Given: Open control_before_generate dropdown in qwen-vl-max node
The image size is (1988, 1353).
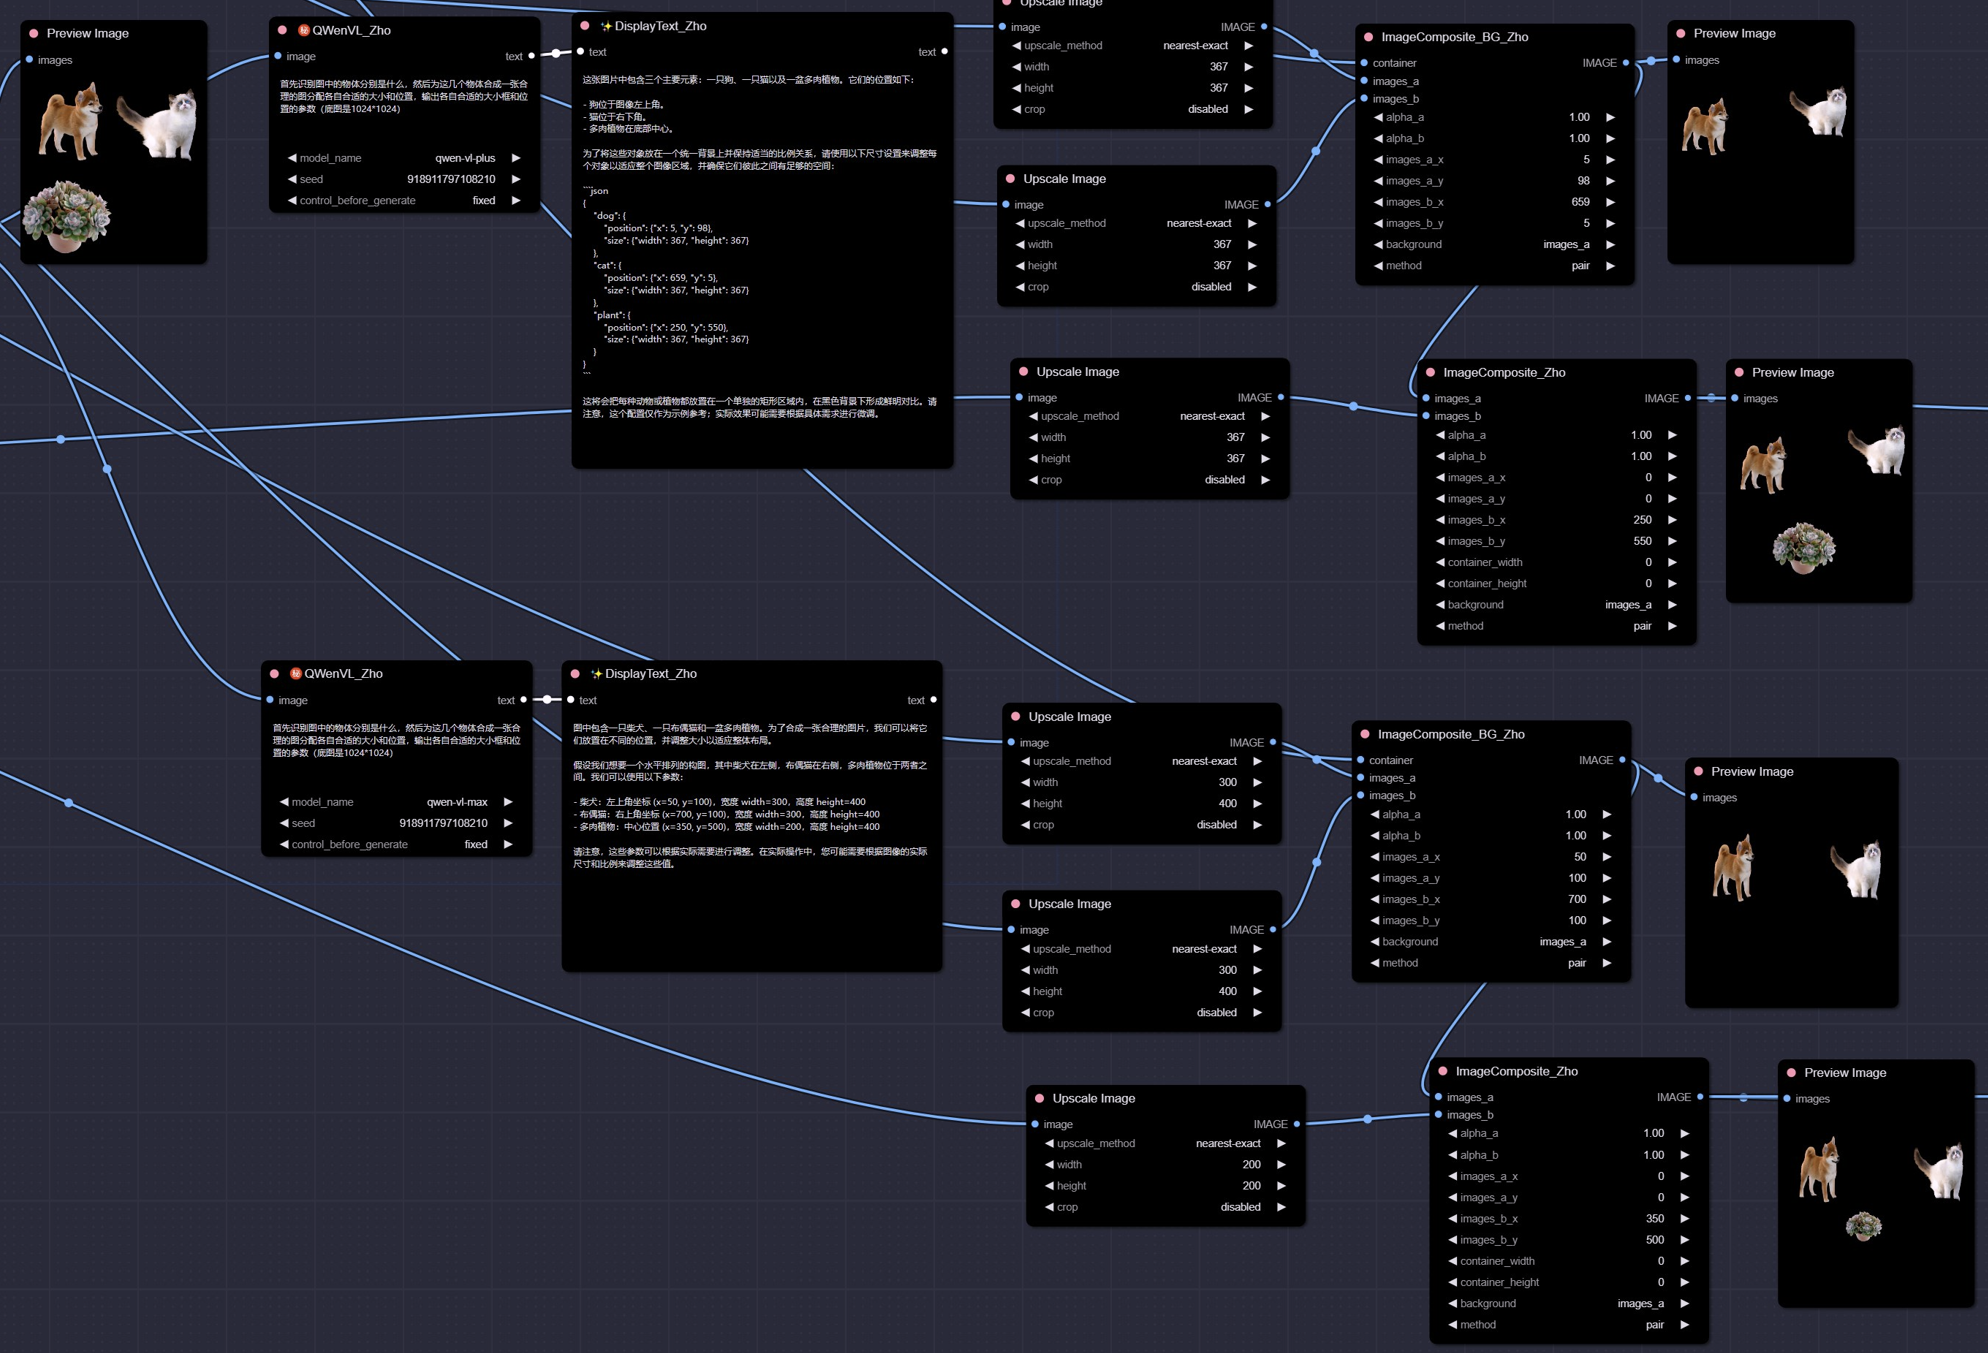Looking at the screenshot, I should pyautogui.click(x=396, y=844).
